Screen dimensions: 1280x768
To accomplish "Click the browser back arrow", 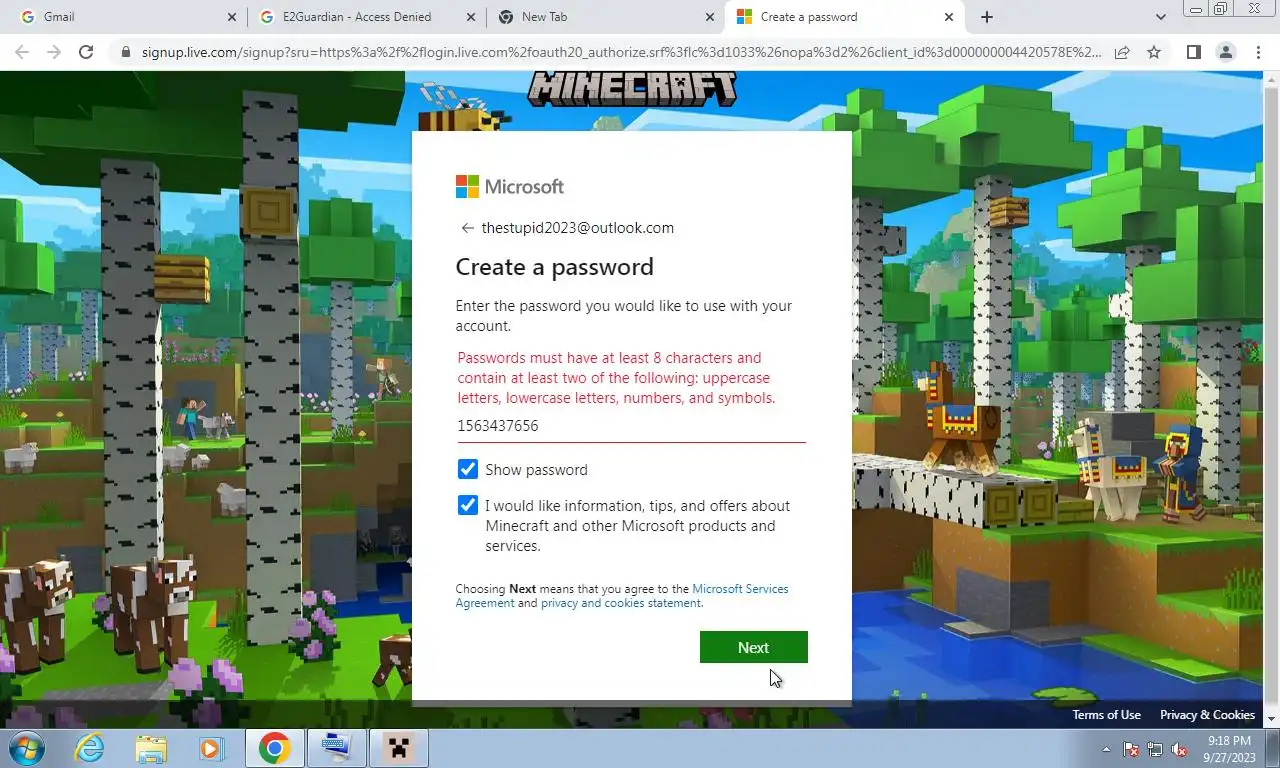I will pyautogui.click(x=22, y=52).
